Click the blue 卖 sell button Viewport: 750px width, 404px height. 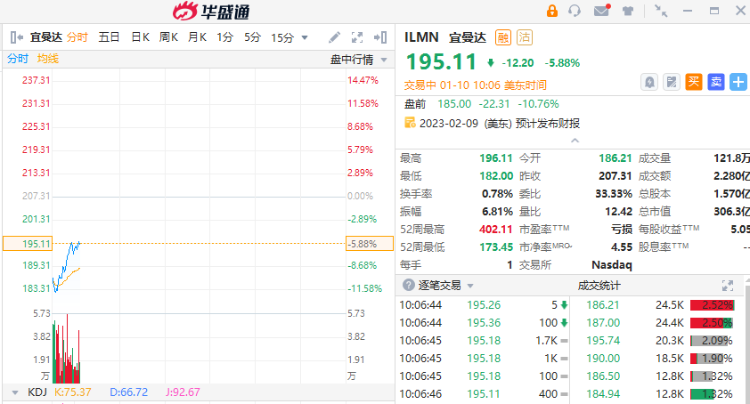715,82
